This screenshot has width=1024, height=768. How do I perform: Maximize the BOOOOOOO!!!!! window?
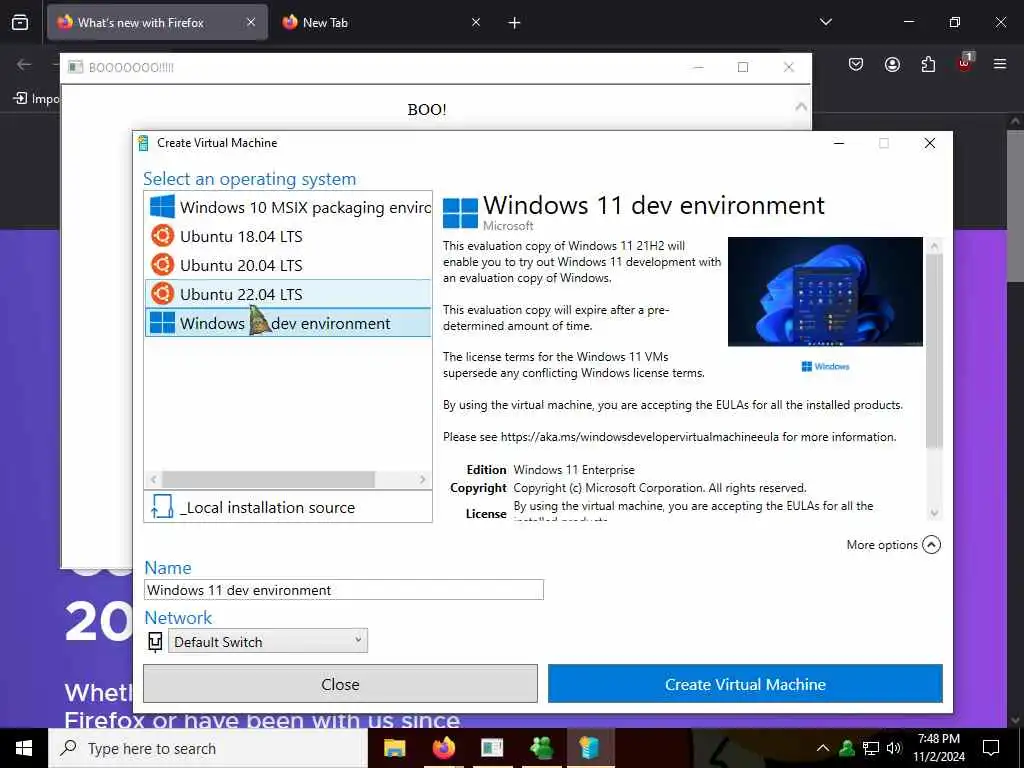coord(743,67)
